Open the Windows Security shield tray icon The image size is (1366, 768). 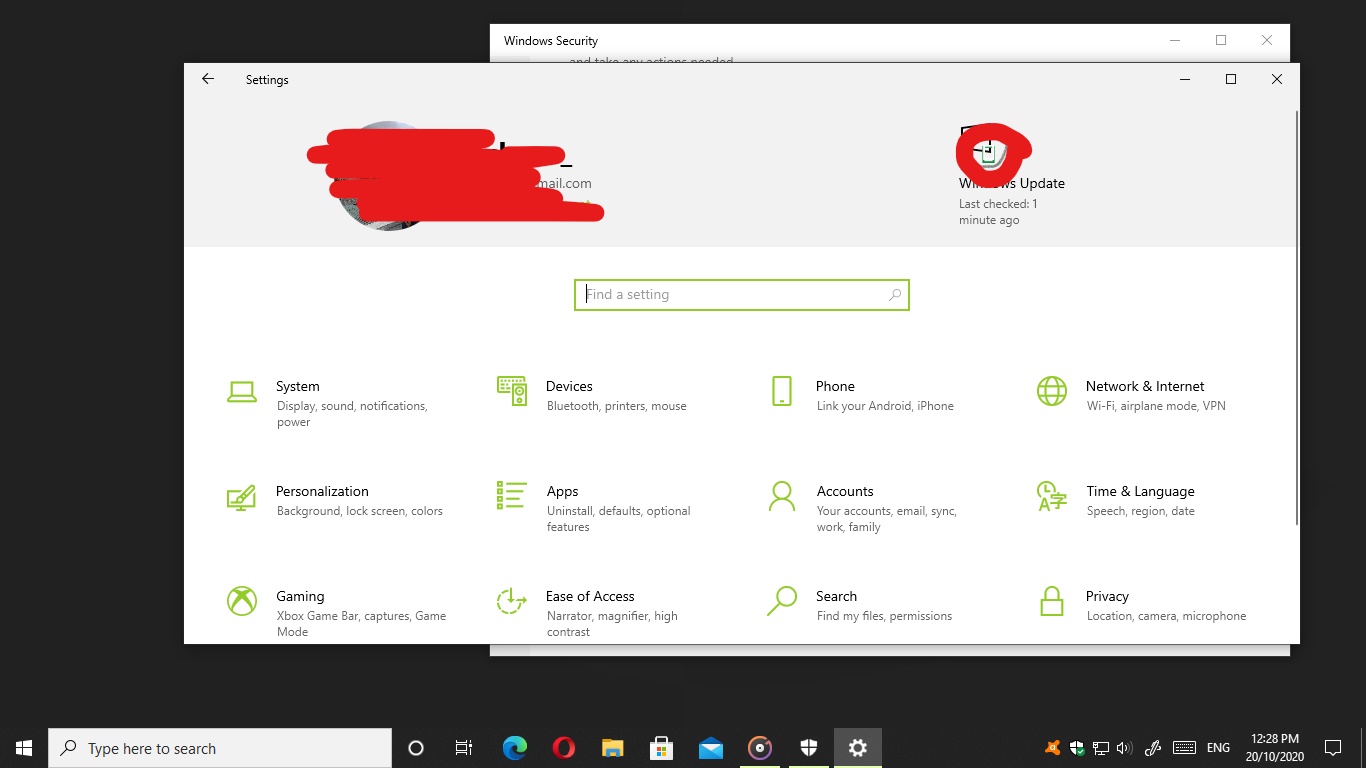(x=1077, y=748)
